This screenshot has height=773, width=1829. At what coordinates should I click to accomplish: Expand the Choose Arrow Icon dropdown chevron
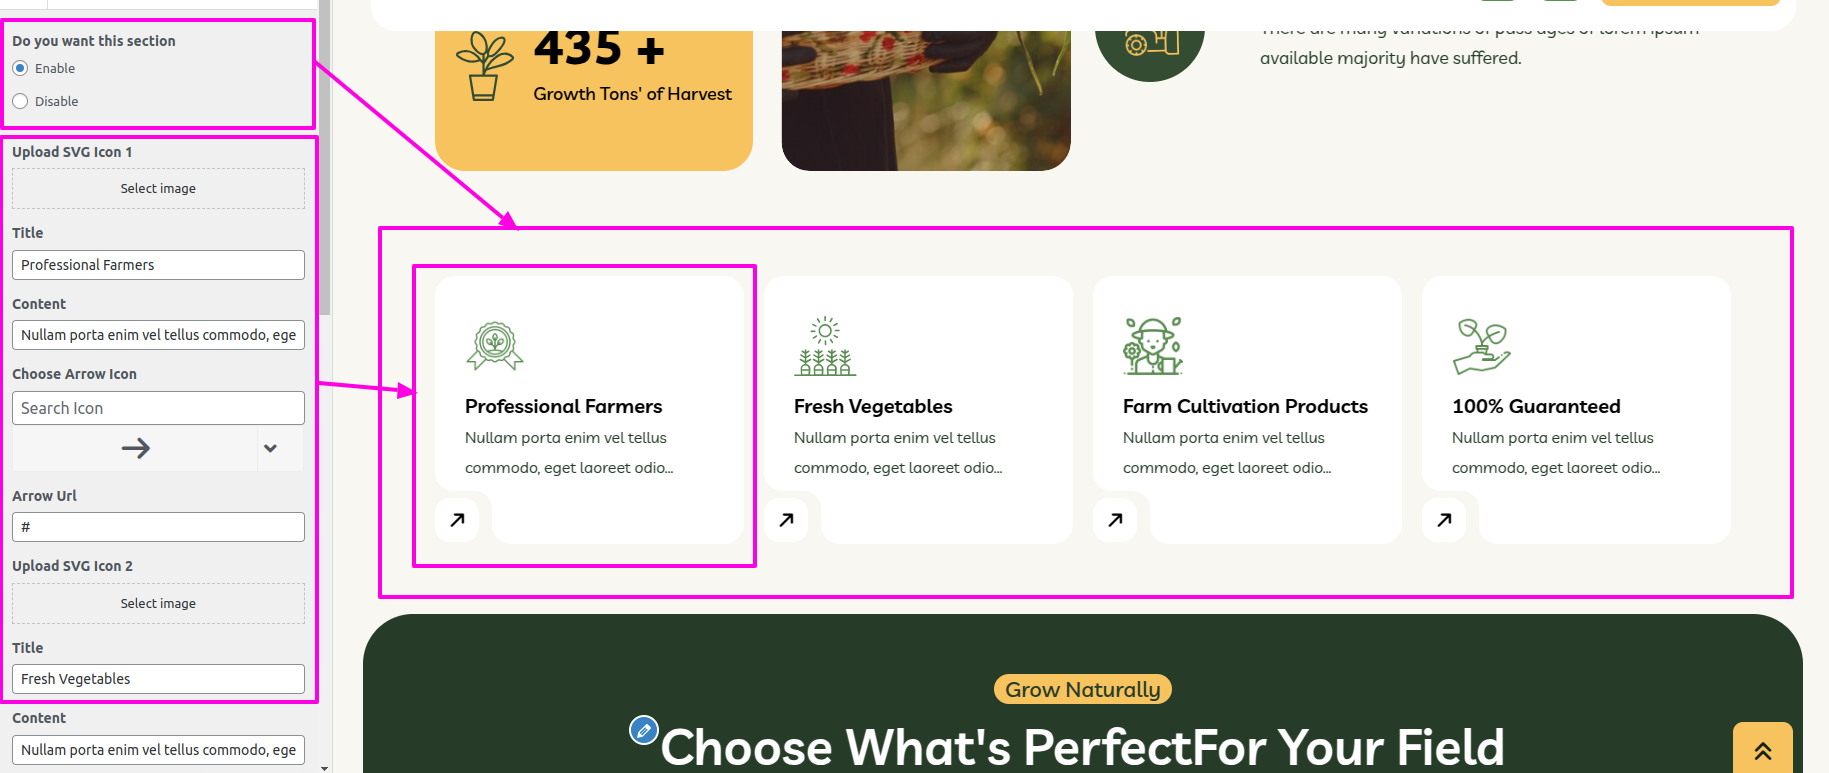[270, 448]
